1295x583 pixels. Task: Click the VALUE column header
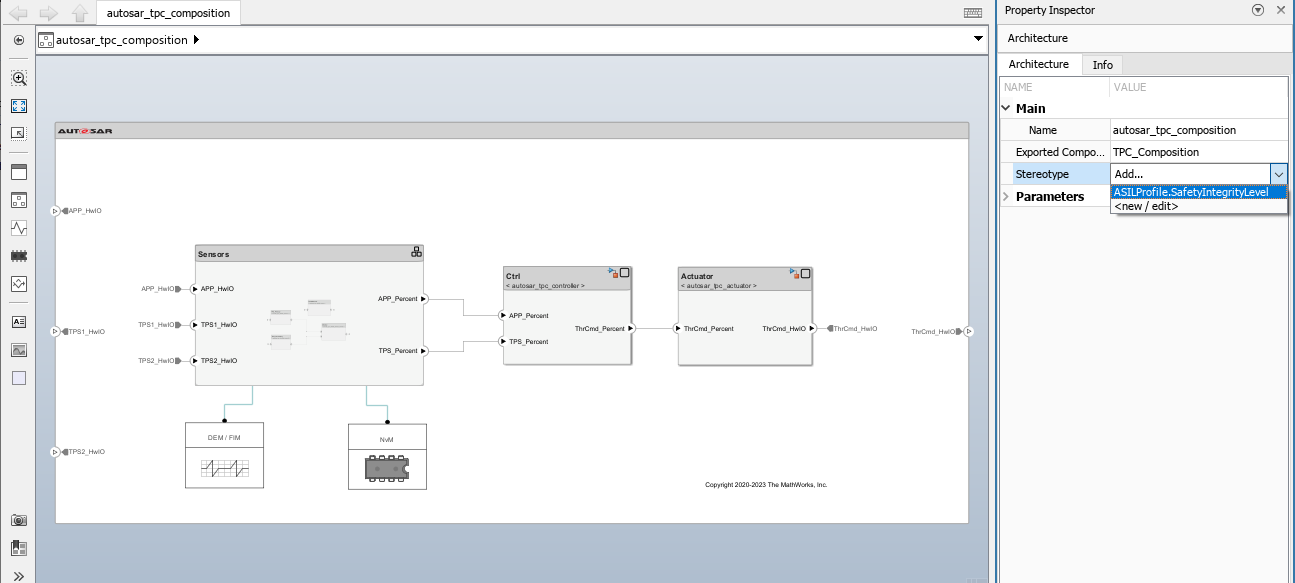point(1130,87)
